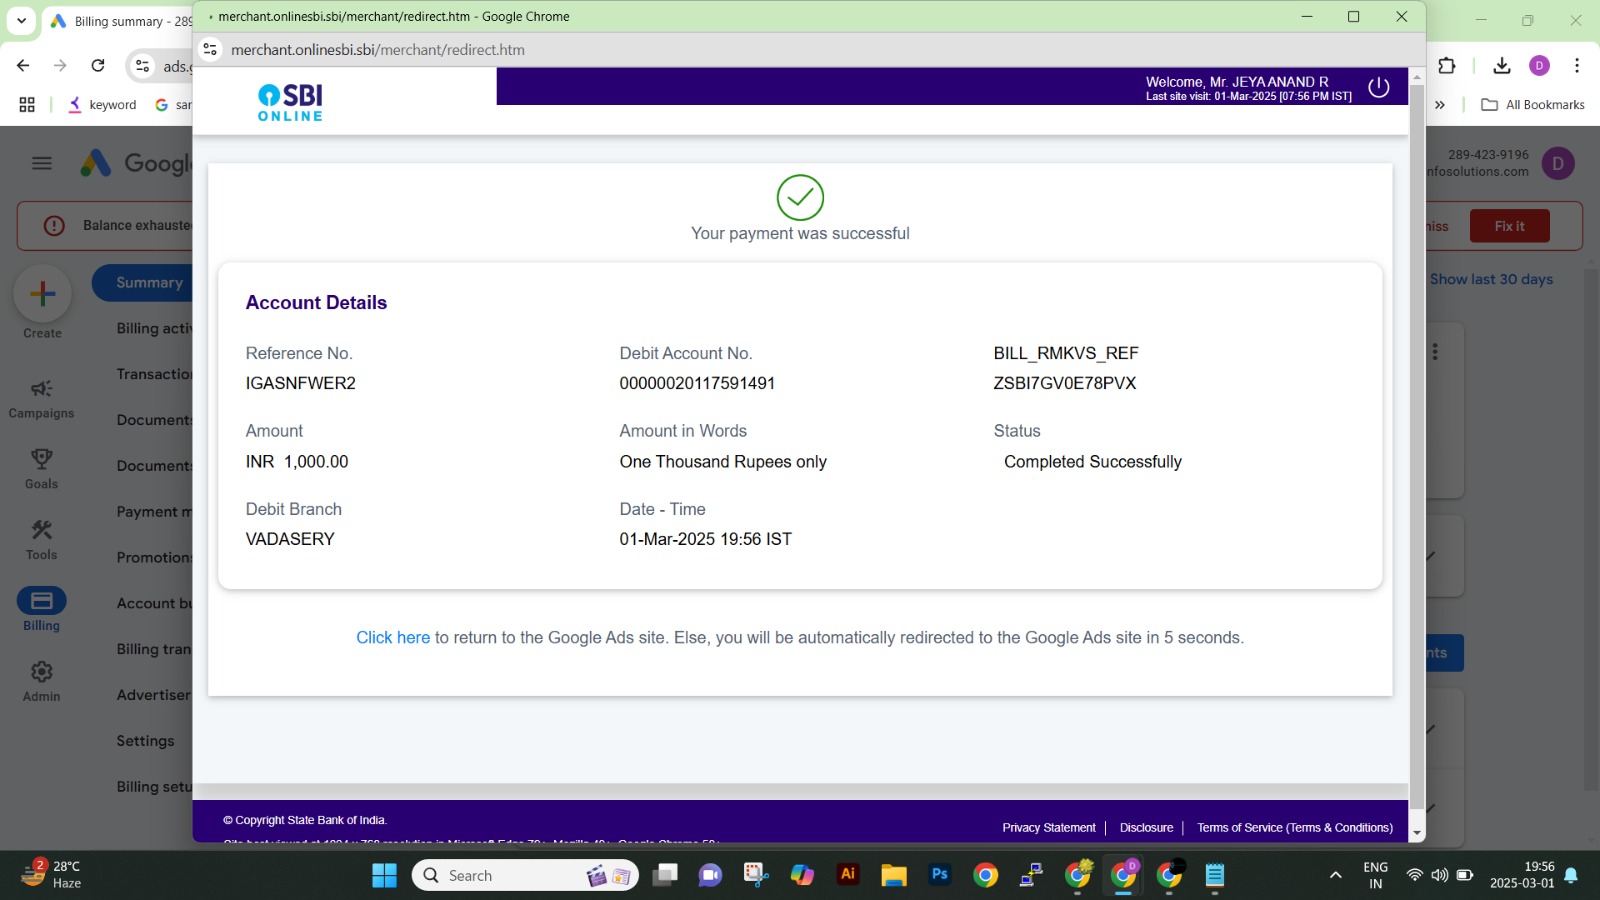Open the Admin gear icon
Viewport: 1600px width, 900px height.
(41, 672)
